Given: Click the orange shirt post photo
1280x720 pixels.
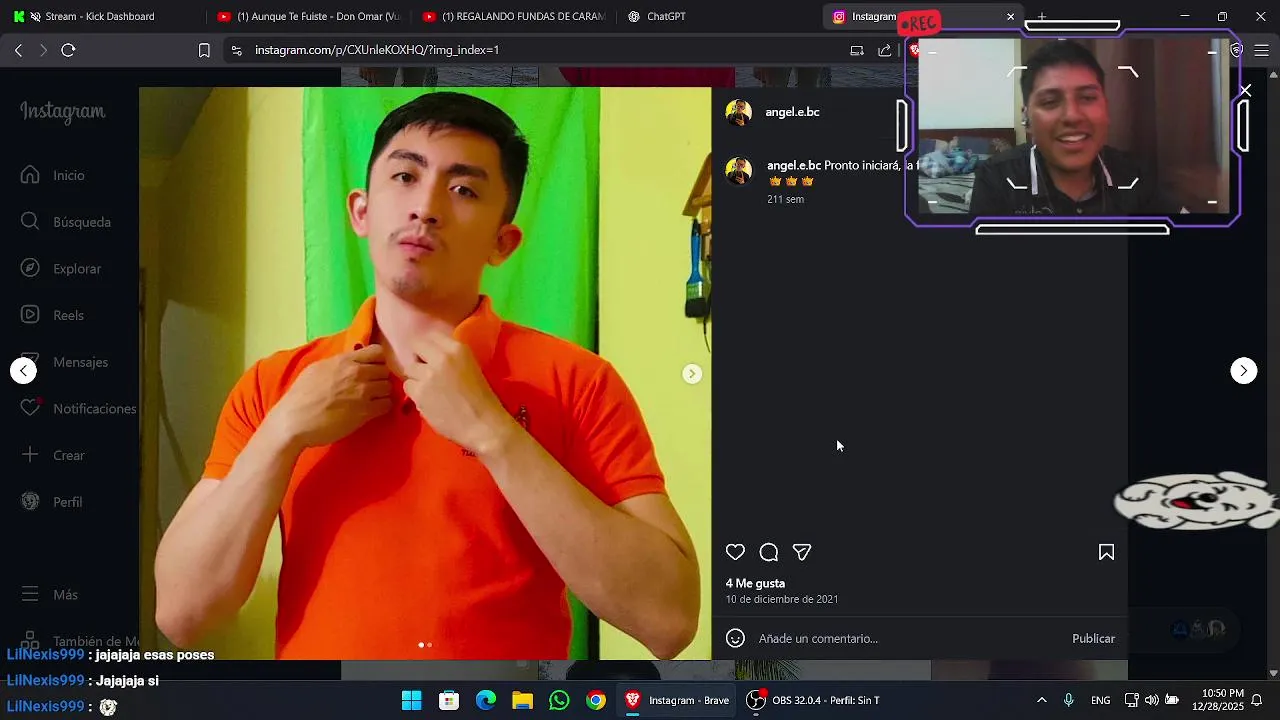Looking at the screenshot, I should (425, 374).
